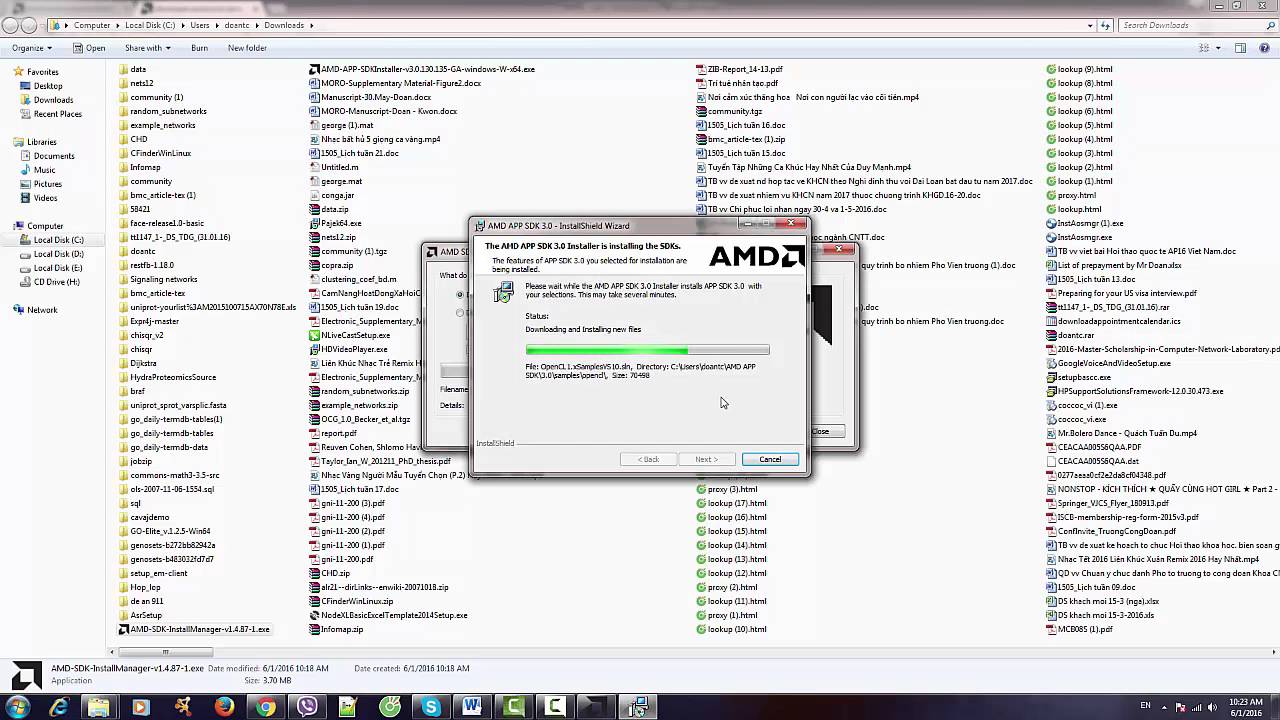Click Local Disk (C:) breadcrumb segment

click(148, 25)
